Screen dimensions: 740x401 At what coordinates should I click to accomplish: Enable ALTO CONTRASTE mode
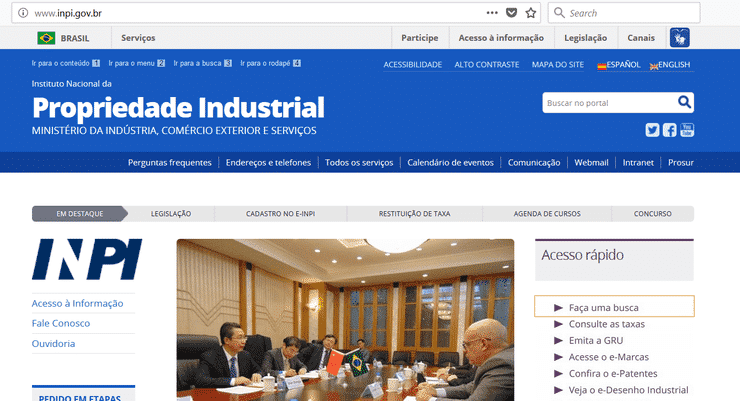coord(487,65)
